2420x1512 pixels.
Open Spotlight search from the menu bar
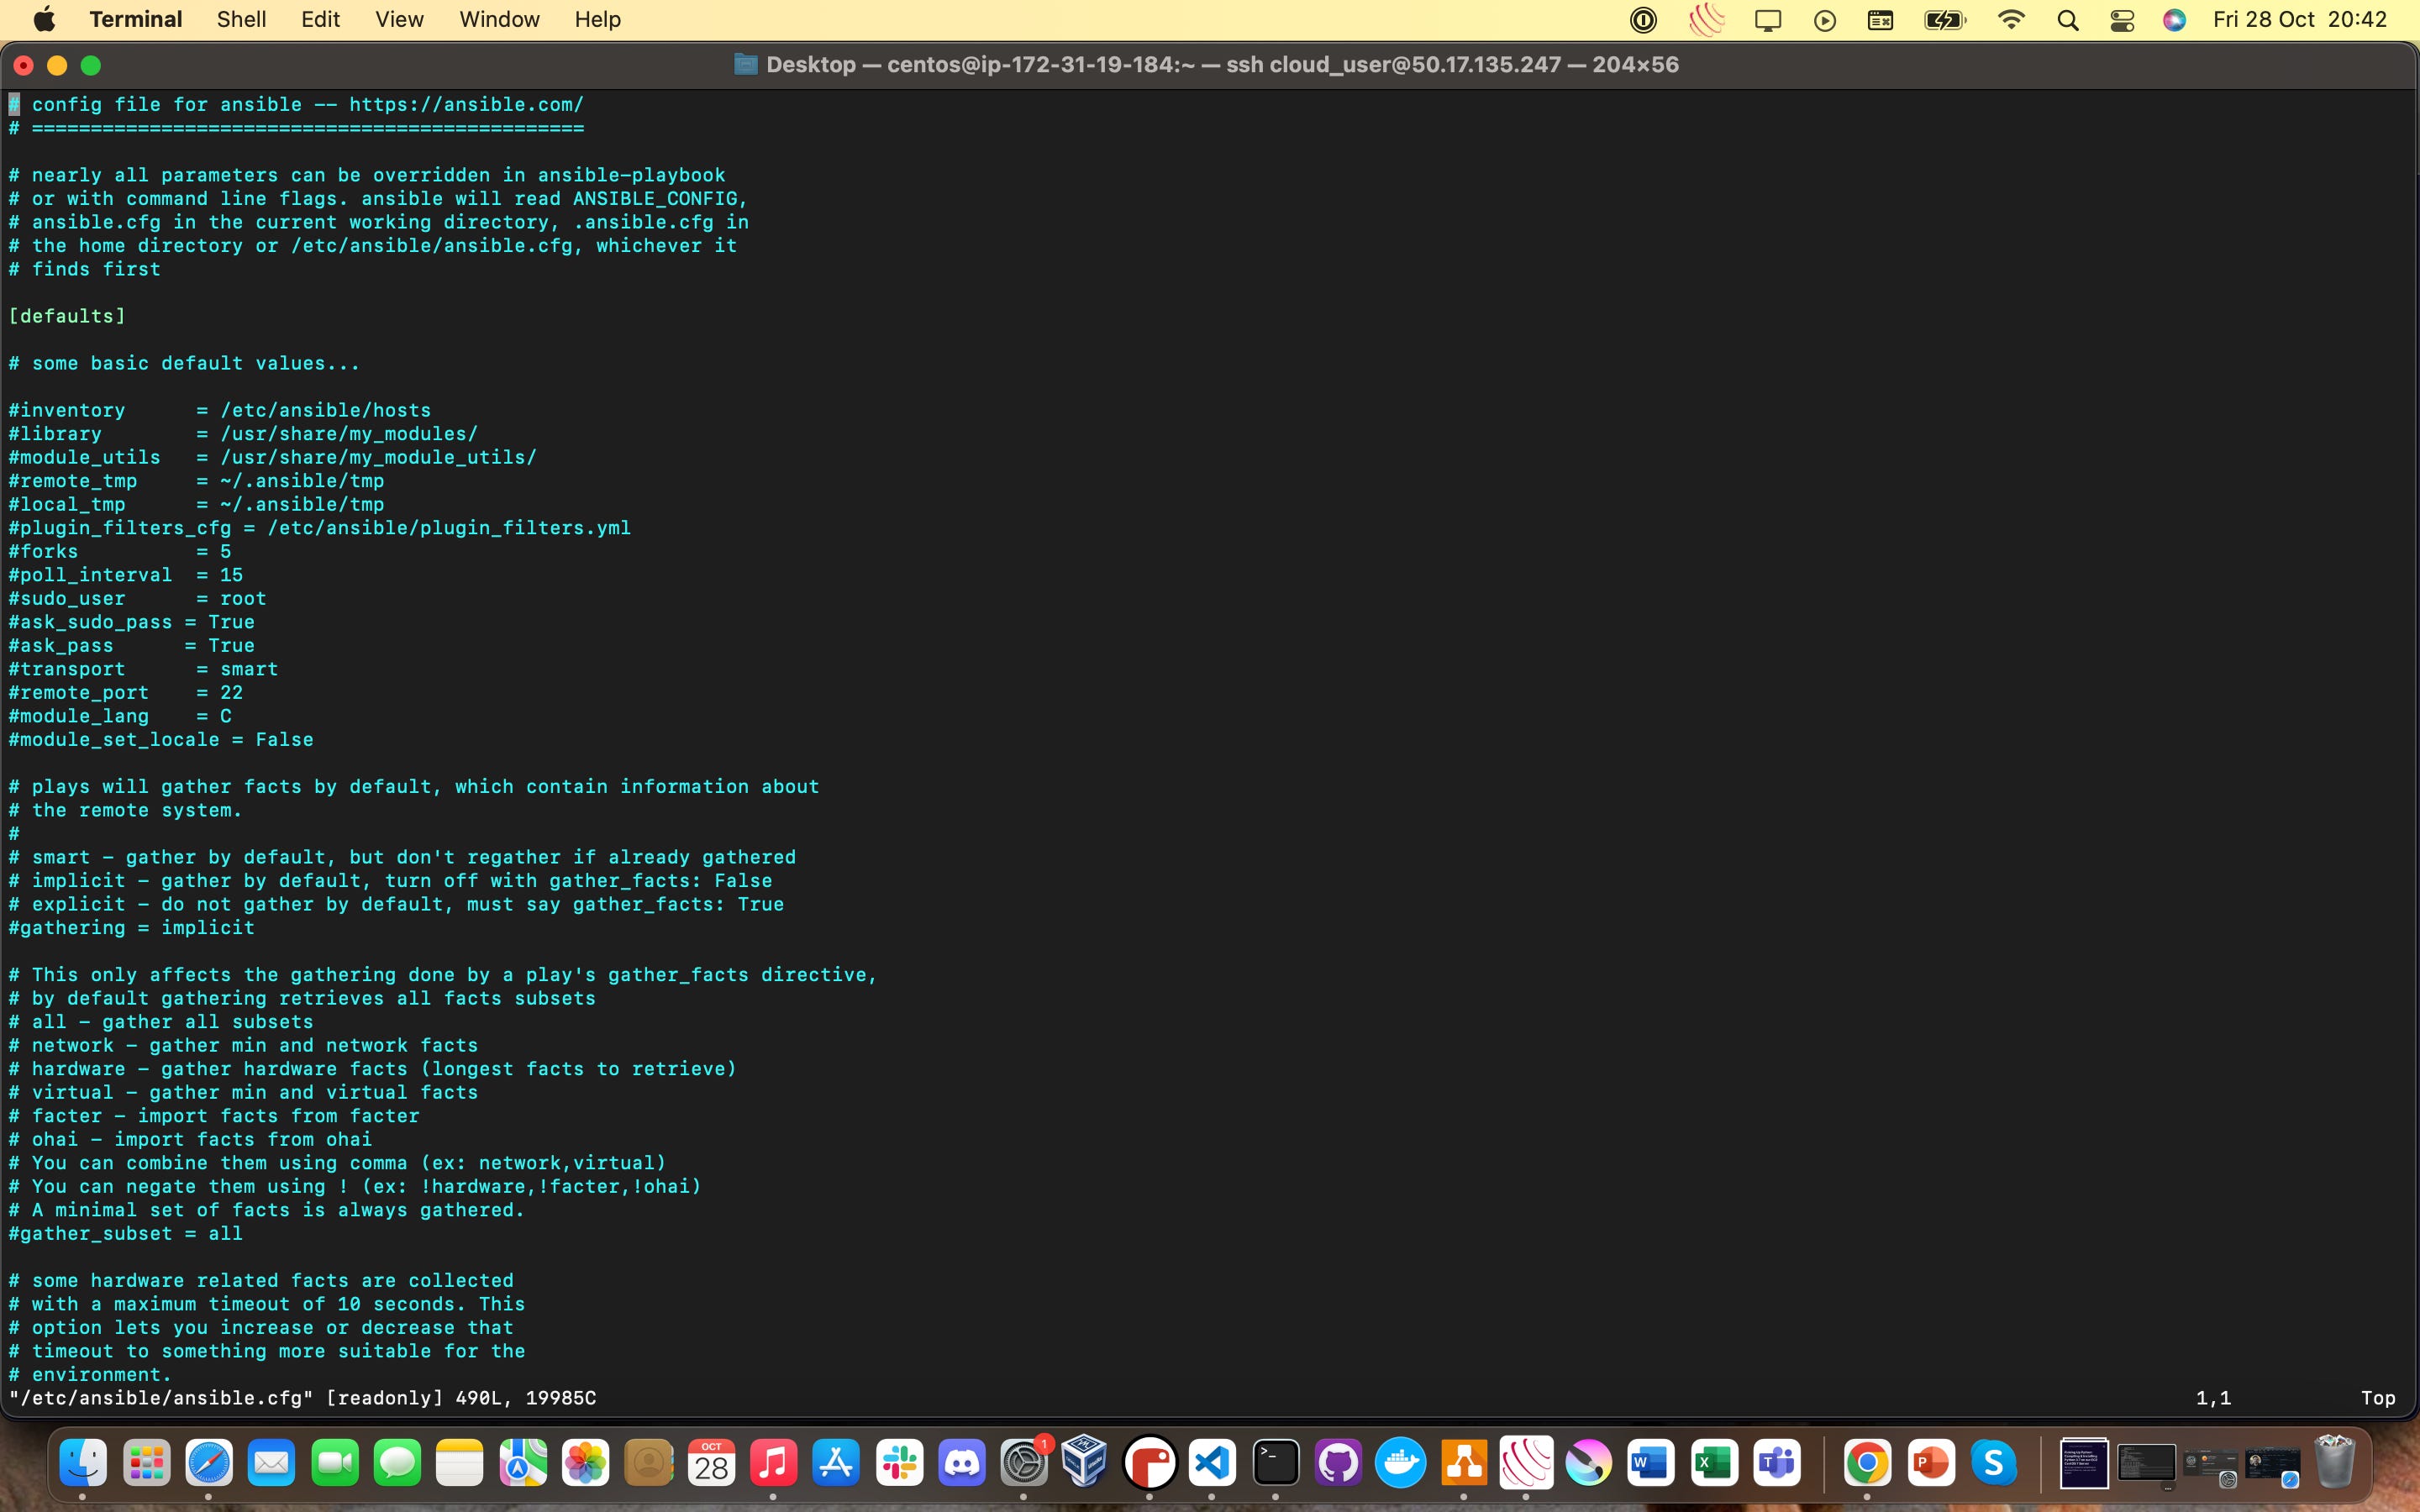point(2068,20)
